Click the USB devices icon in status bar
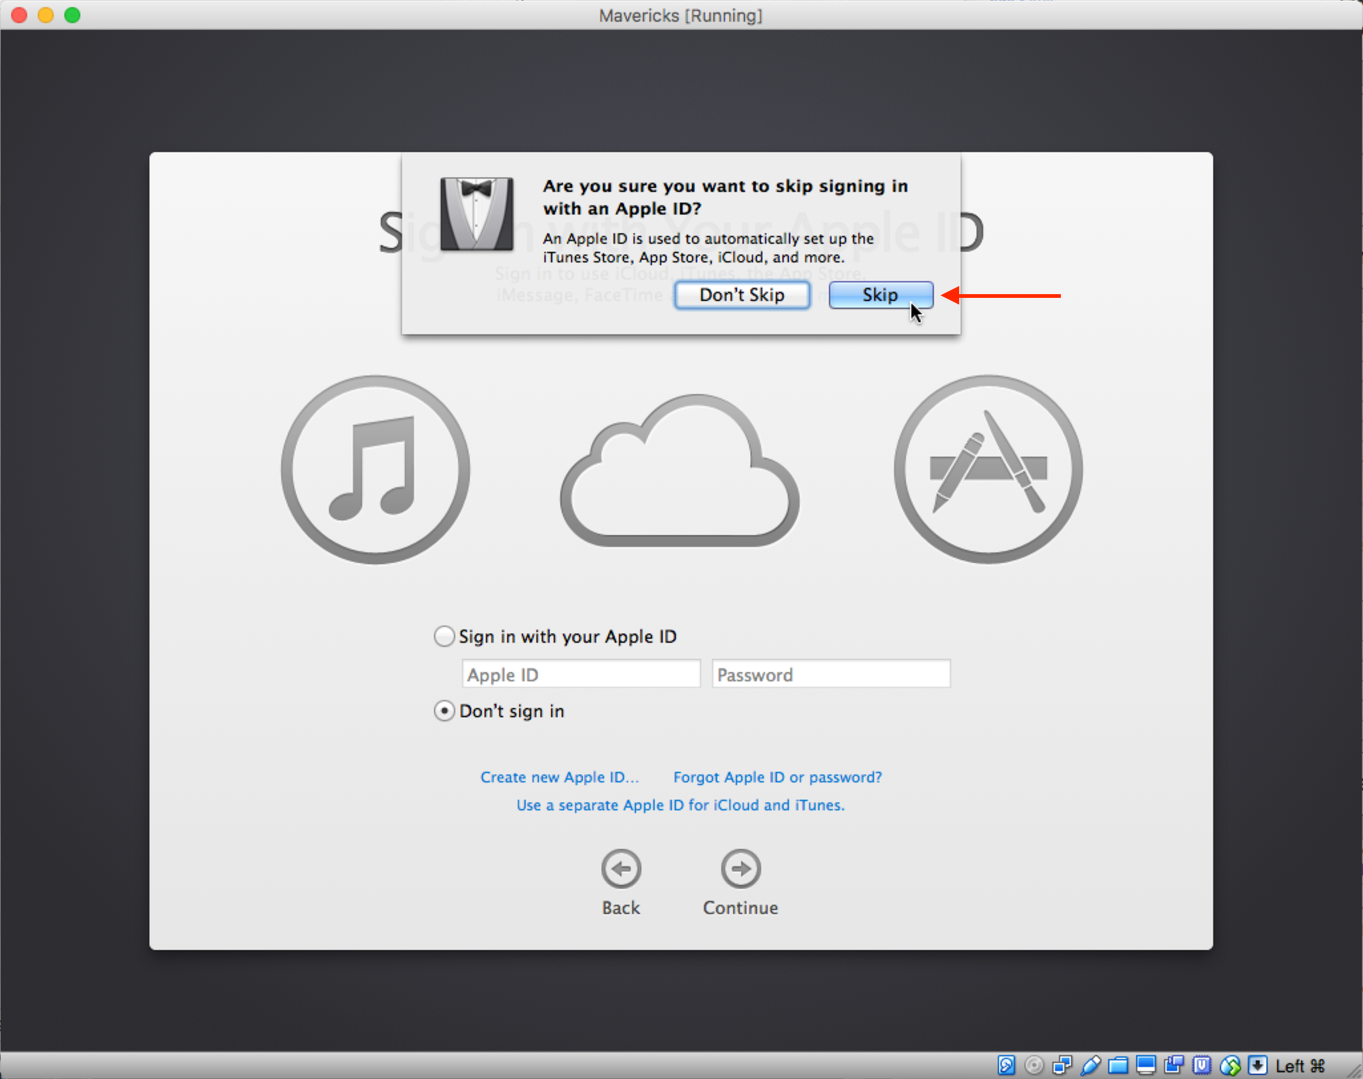Image resolution: width=1363 pixels, height=1079 pixels. (x=1091, y=1066)
